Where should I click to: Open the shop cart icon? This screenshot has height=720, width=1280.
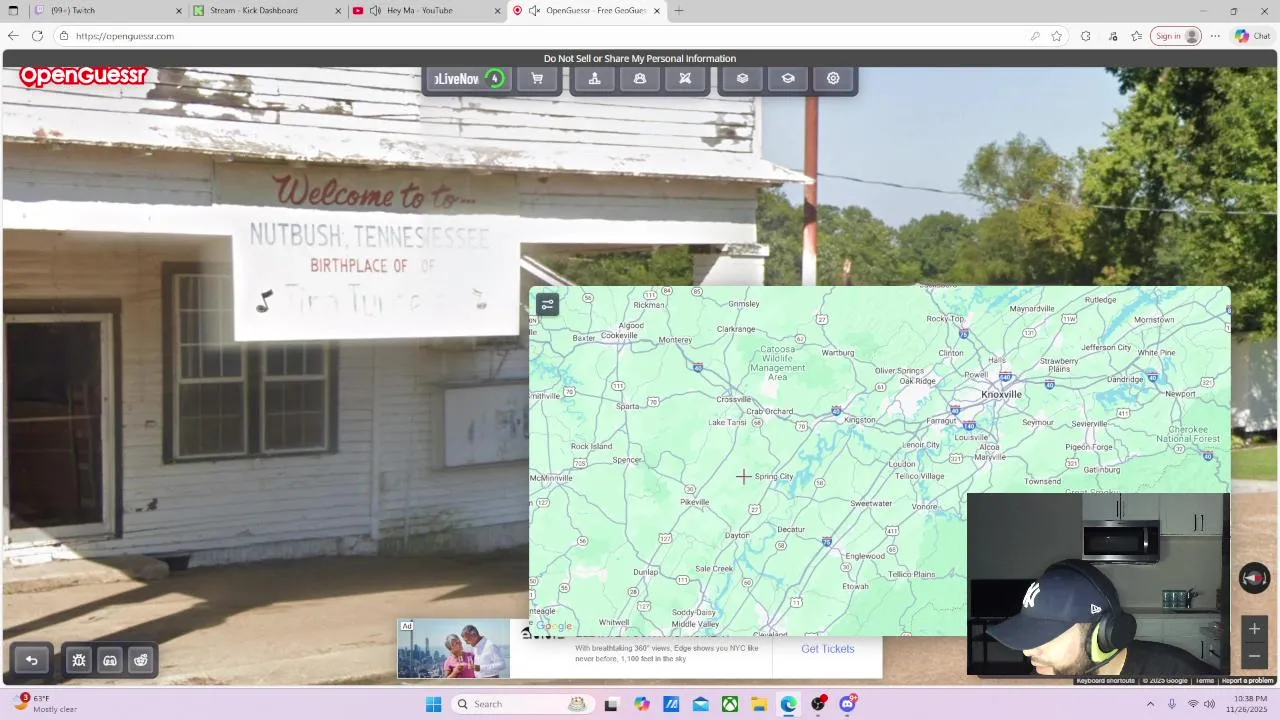tap(537, 79)
